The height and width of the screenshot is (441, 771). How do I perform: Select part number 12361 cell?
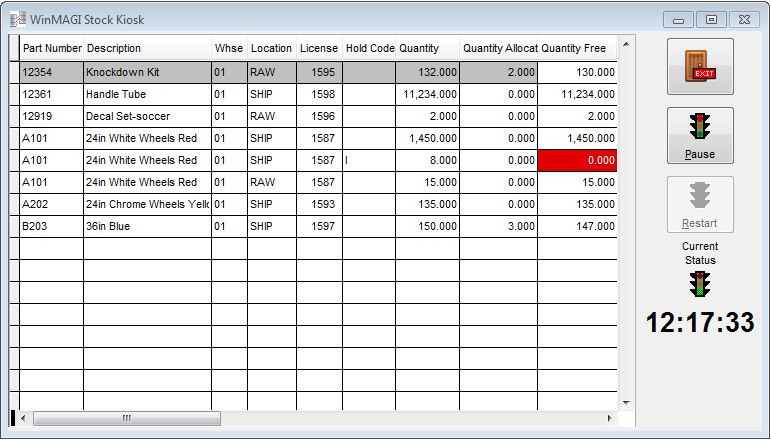[x=52, y=94]
